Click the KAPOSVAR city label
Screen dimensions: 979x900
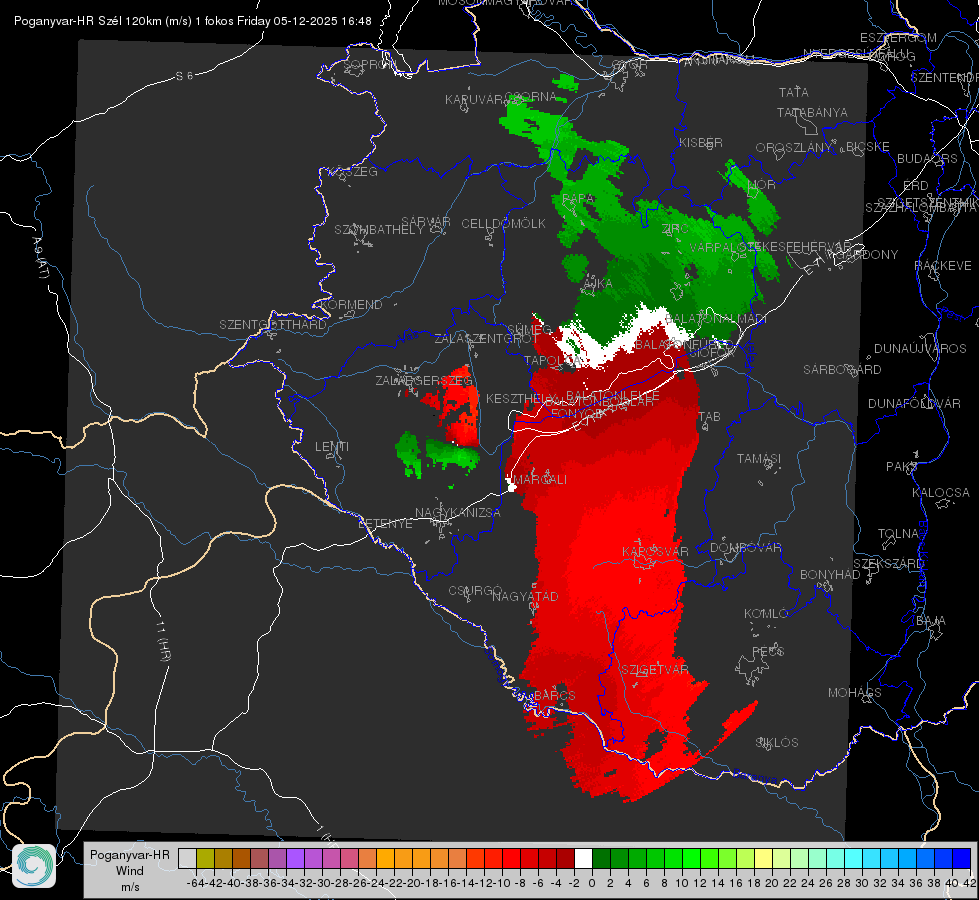655,551
